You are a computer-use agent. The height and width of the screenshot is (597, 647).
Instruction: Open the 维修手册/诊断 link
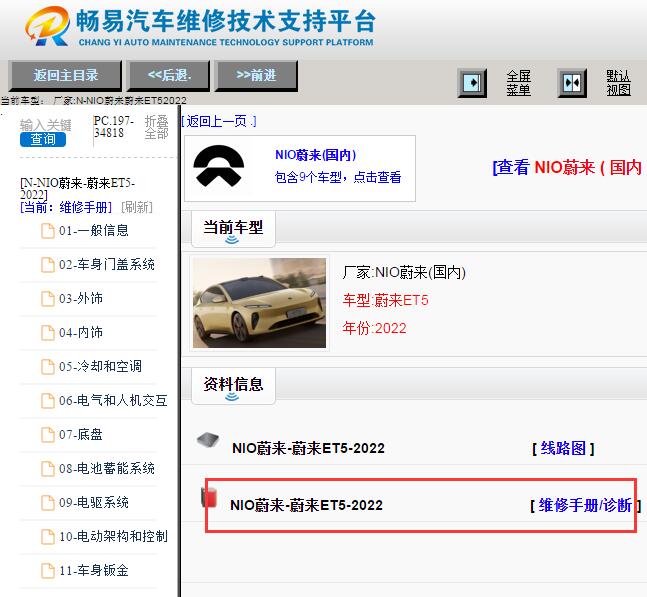tap(586, 505)
